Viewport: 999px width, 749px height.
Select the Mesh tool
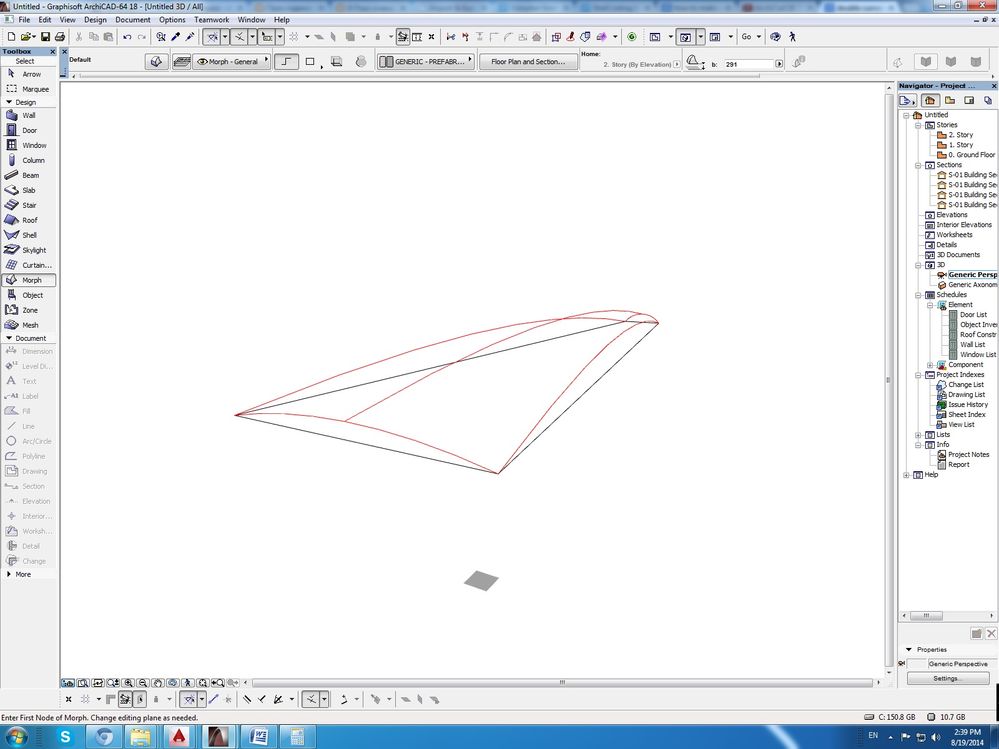tap(29, 325)
